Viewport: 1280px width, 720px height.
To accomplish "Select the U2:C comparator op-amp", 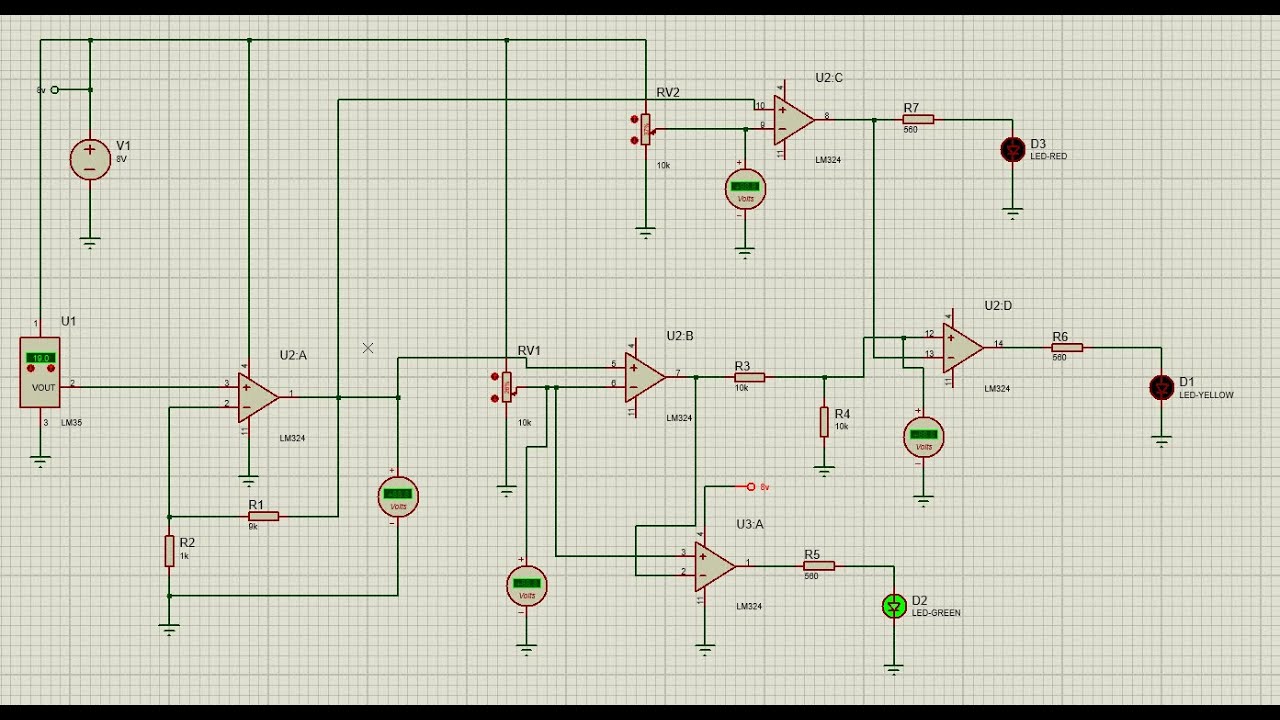I will point(794,120).
